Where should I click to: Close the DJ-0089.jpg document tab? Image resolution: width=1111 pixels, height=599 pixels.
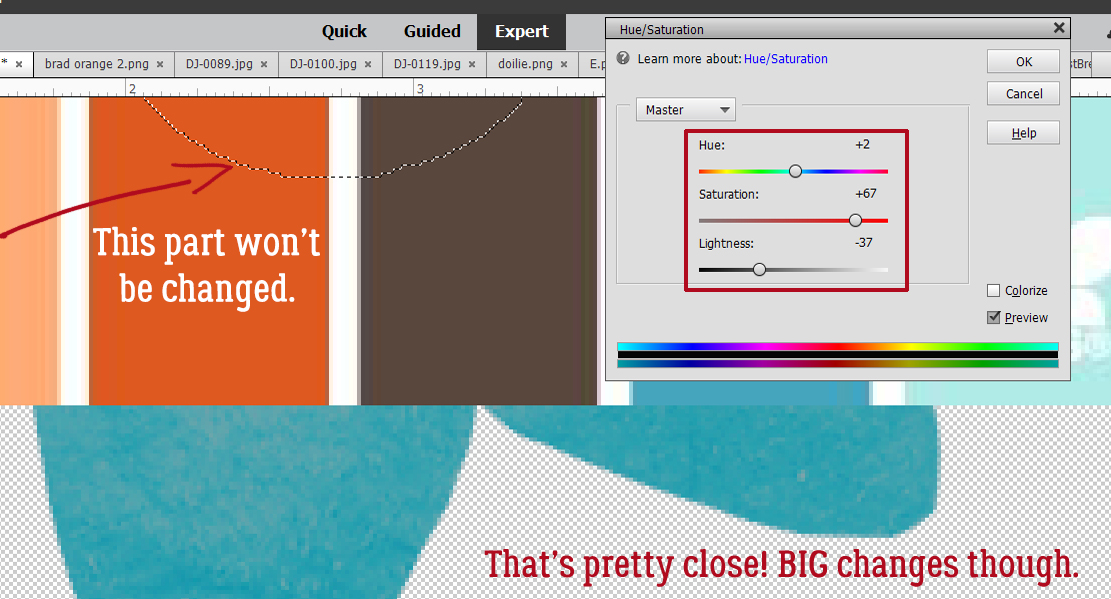point(264,65)
